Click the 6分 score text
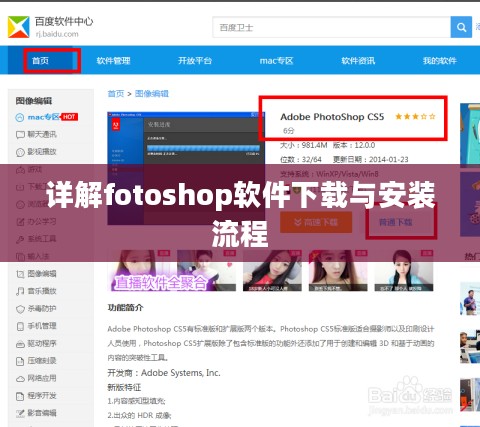Image resolution: width=480 pixels, height=427 pixels. pyautogui.click(x=289, y=131)
